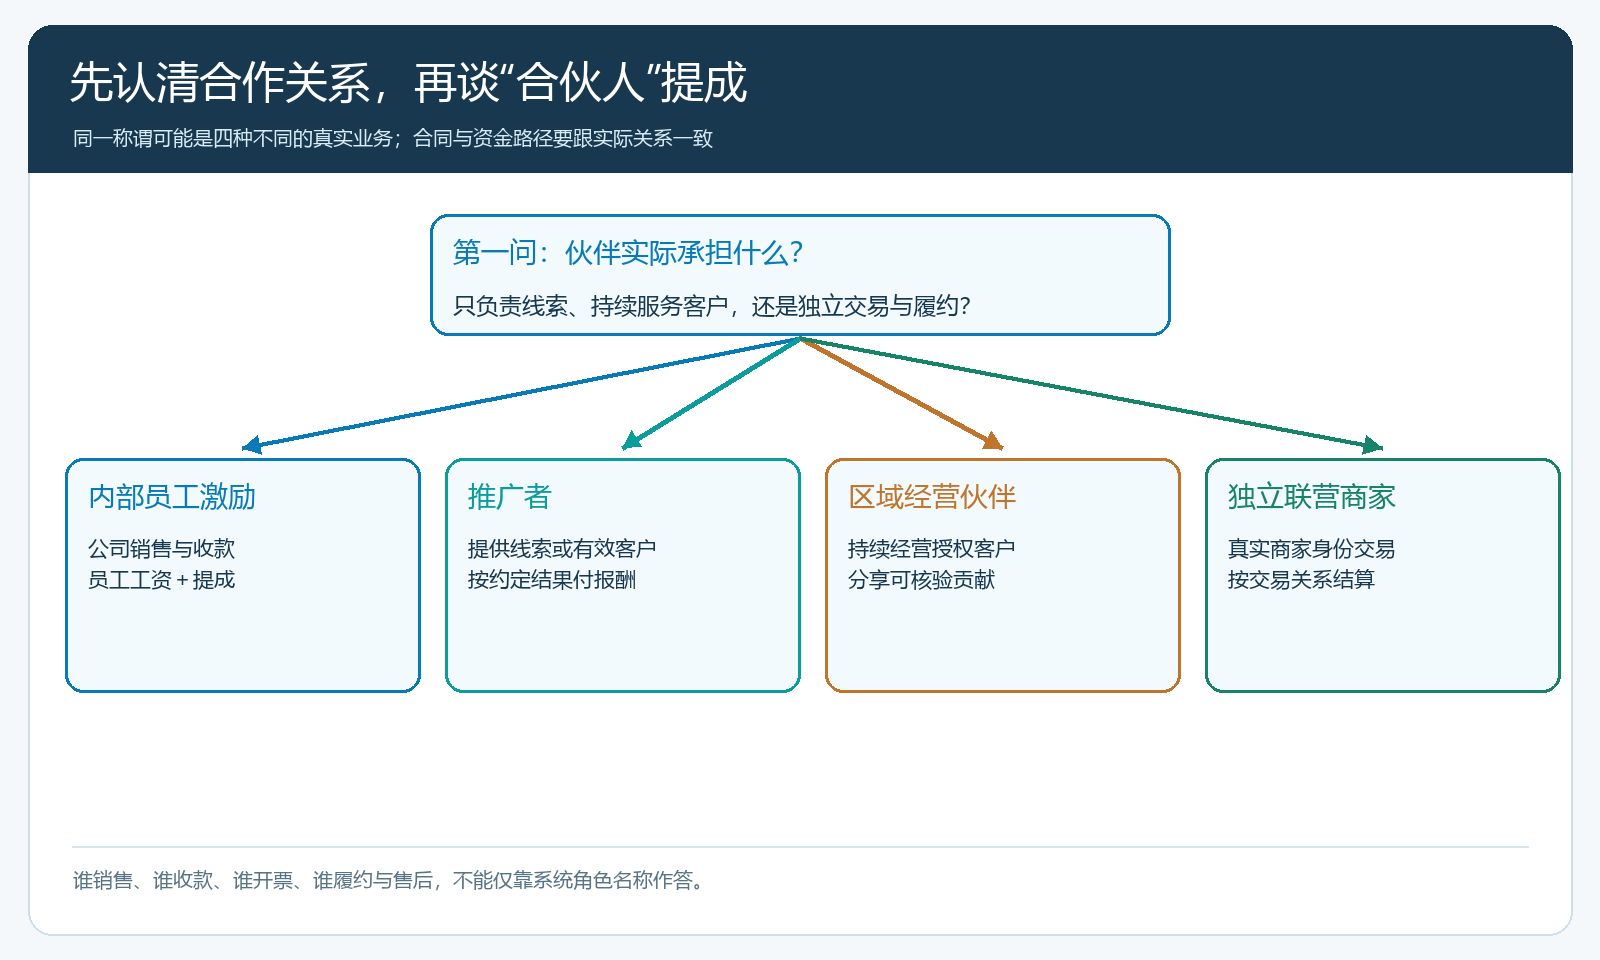Click the 区域经营伙伴 card heading
The image size is (1600, 960).
[x=932, y=497]
